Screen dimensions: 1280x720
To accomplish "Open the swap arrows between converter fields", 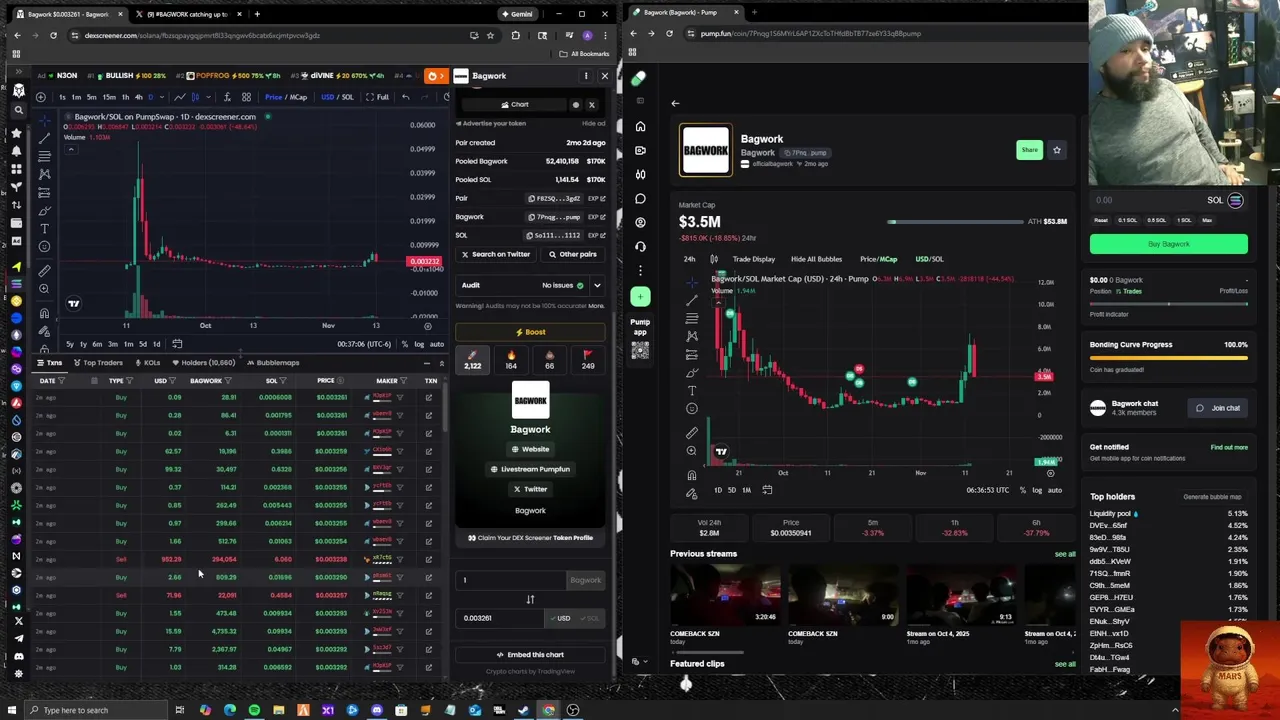I will (530, 599).
